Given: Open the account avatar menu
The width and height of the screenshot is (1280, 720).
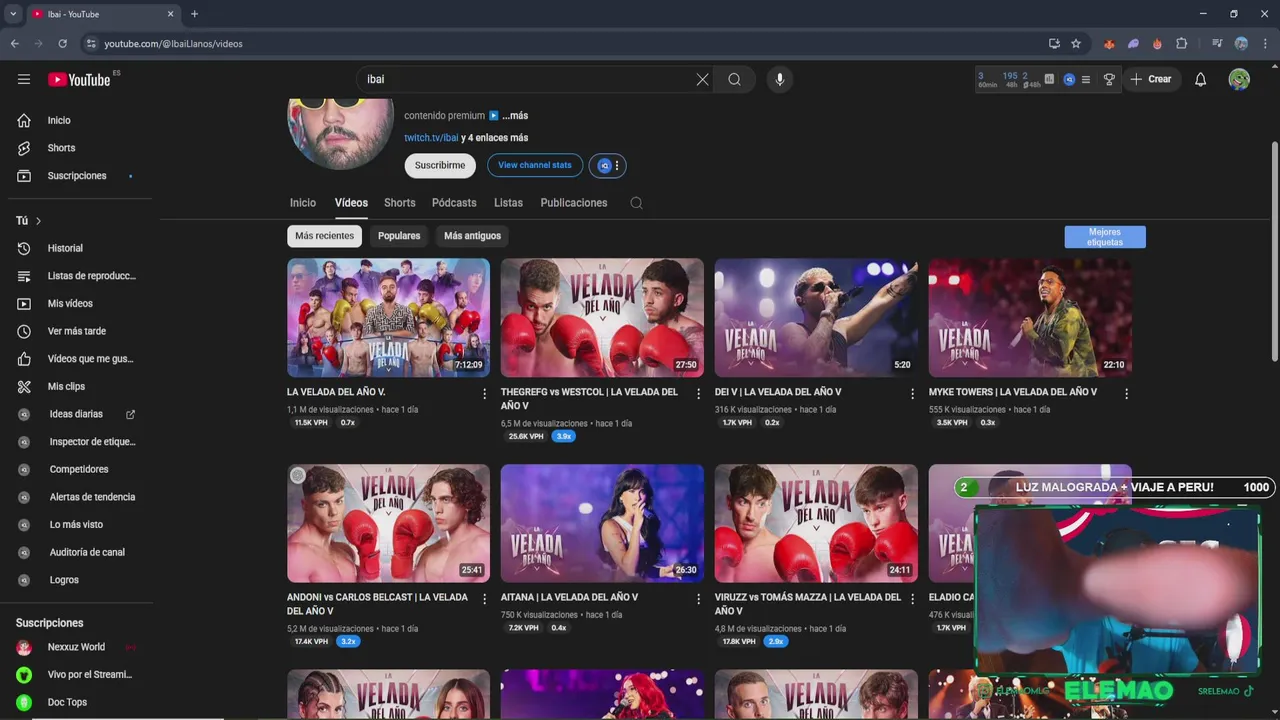Looking at the screenshot, I should [1239, 79].
